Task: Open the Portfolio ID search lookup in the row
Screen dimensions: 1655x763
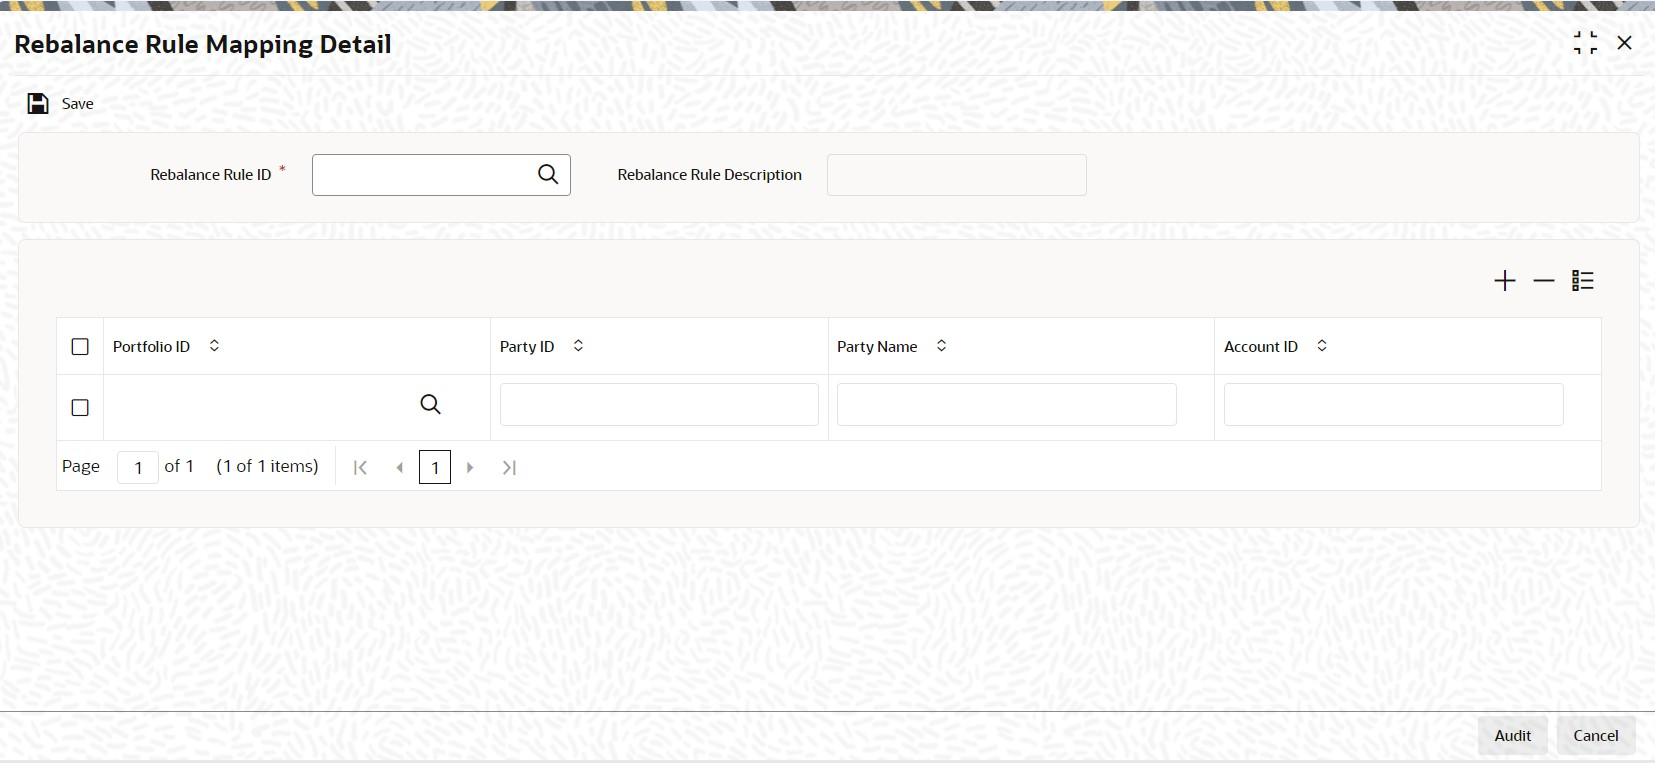Action: 430,404
